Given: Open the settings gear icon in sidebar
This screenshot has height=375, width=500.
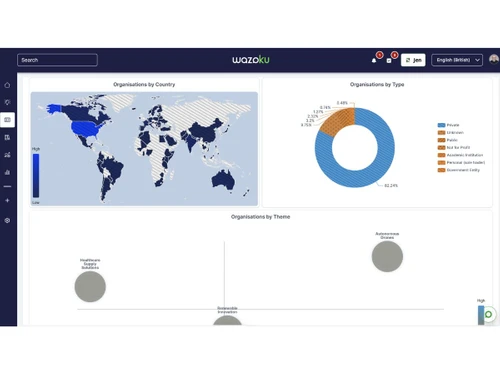Looking at the screenshot, I should [7, 220].
